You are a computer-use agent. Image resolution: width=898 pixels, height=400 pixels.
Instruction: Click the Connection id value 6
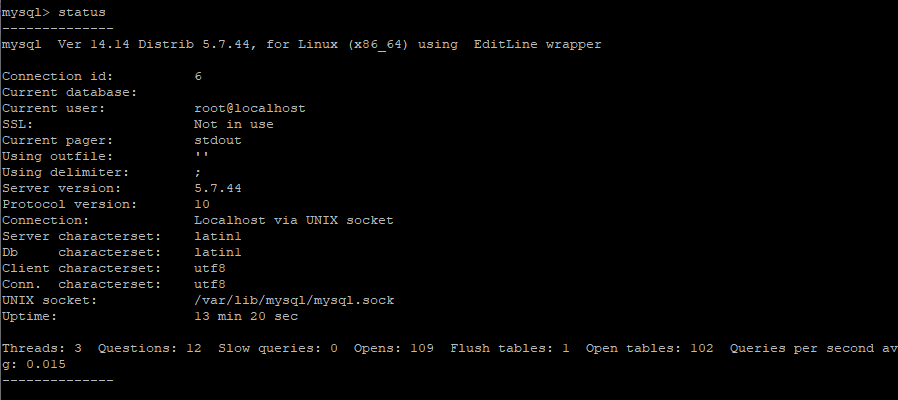198,76
